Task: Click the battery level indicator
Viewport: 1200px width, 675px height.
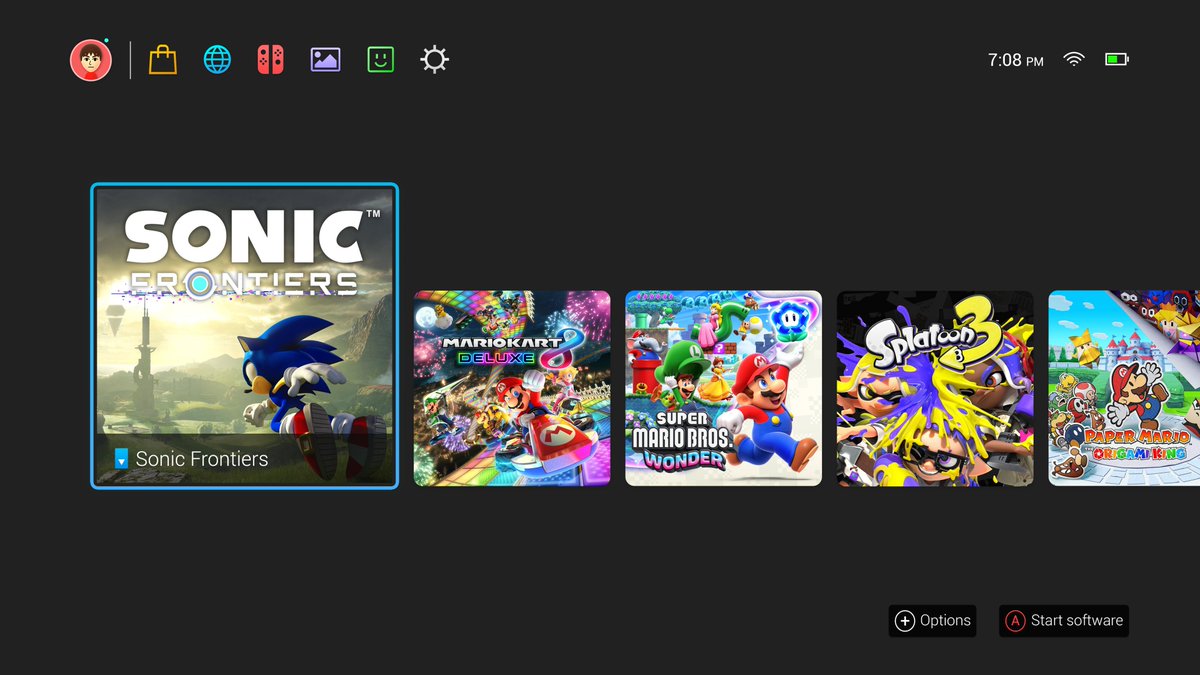Action: [x=1116, y=60]
